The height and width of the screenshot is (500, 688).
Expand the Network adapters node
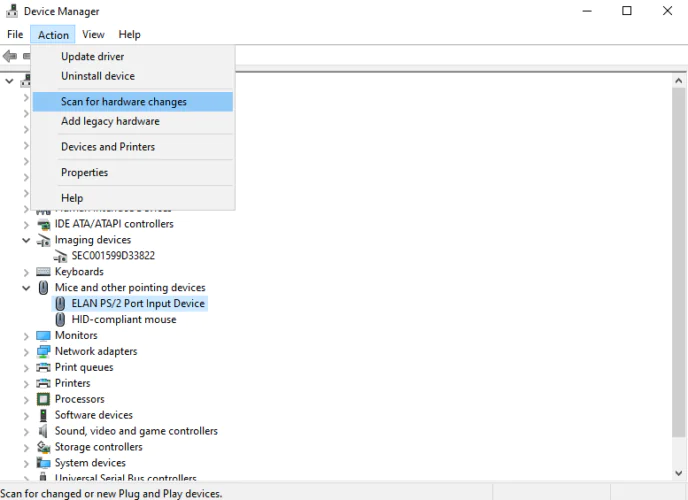click(27, 352)
